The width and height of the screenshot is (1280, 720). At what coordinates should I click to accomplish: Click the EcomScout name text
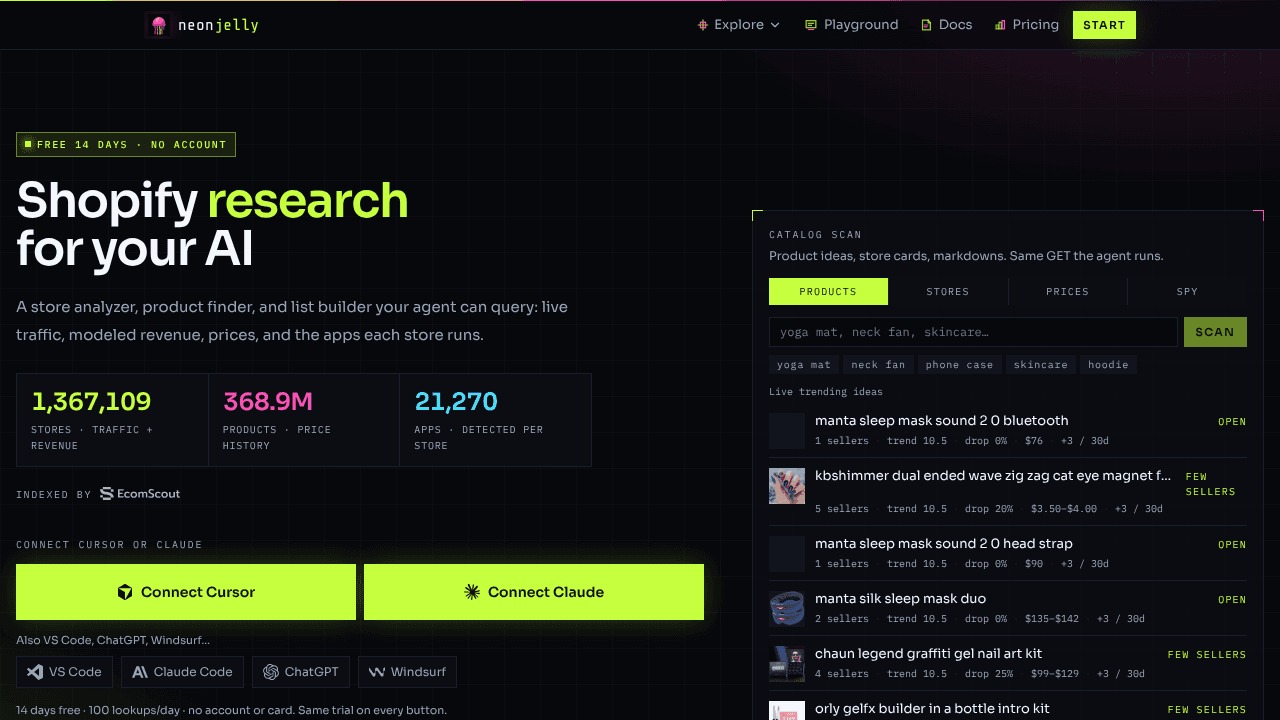(149, 494)
